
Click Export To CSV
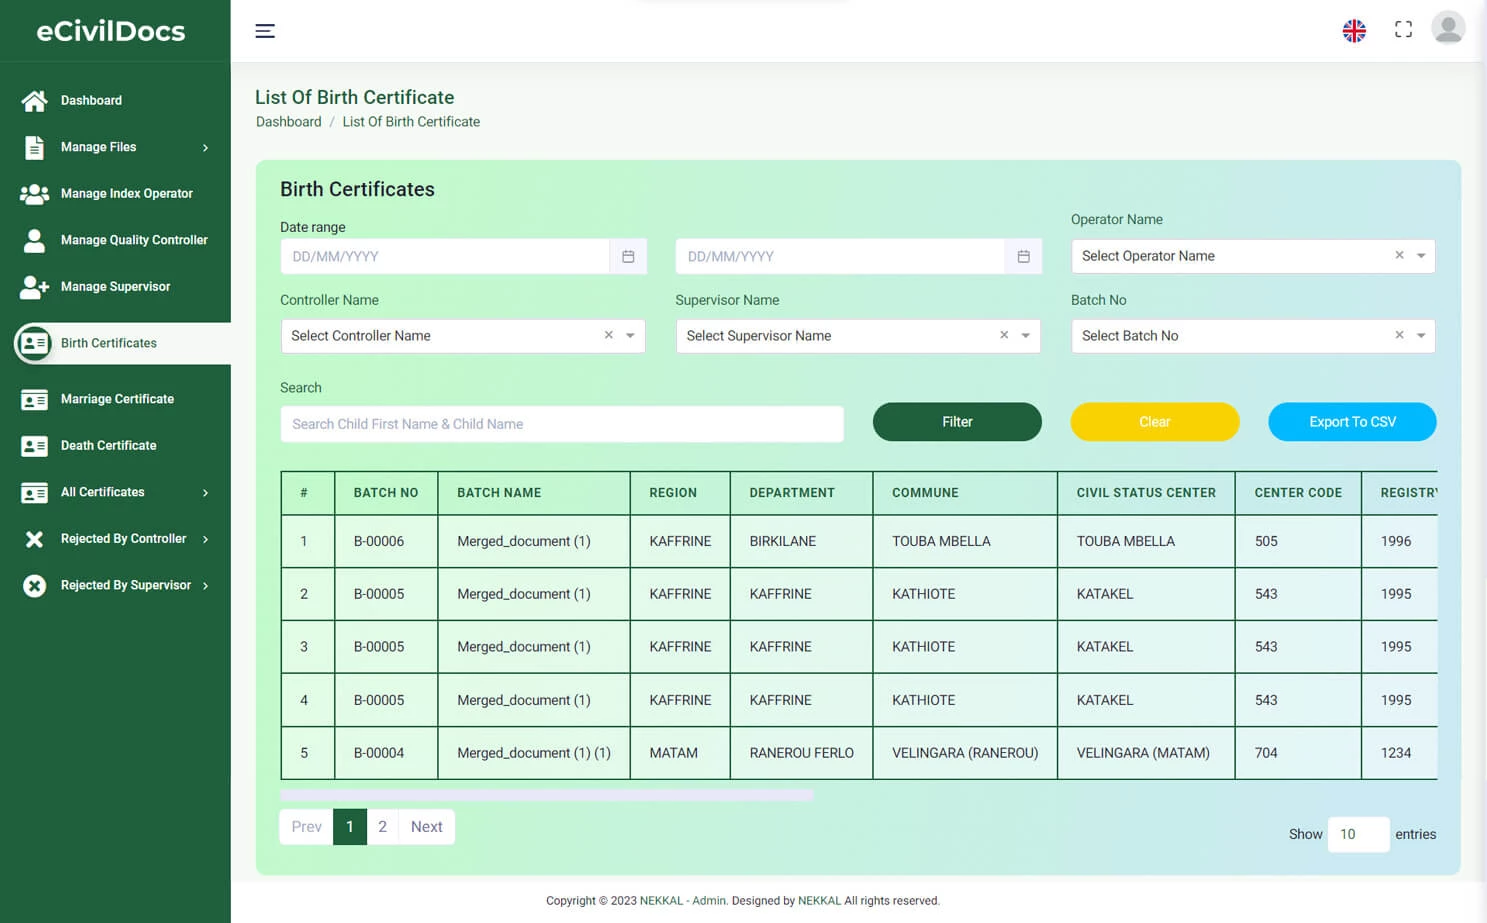click(1352, 421)
